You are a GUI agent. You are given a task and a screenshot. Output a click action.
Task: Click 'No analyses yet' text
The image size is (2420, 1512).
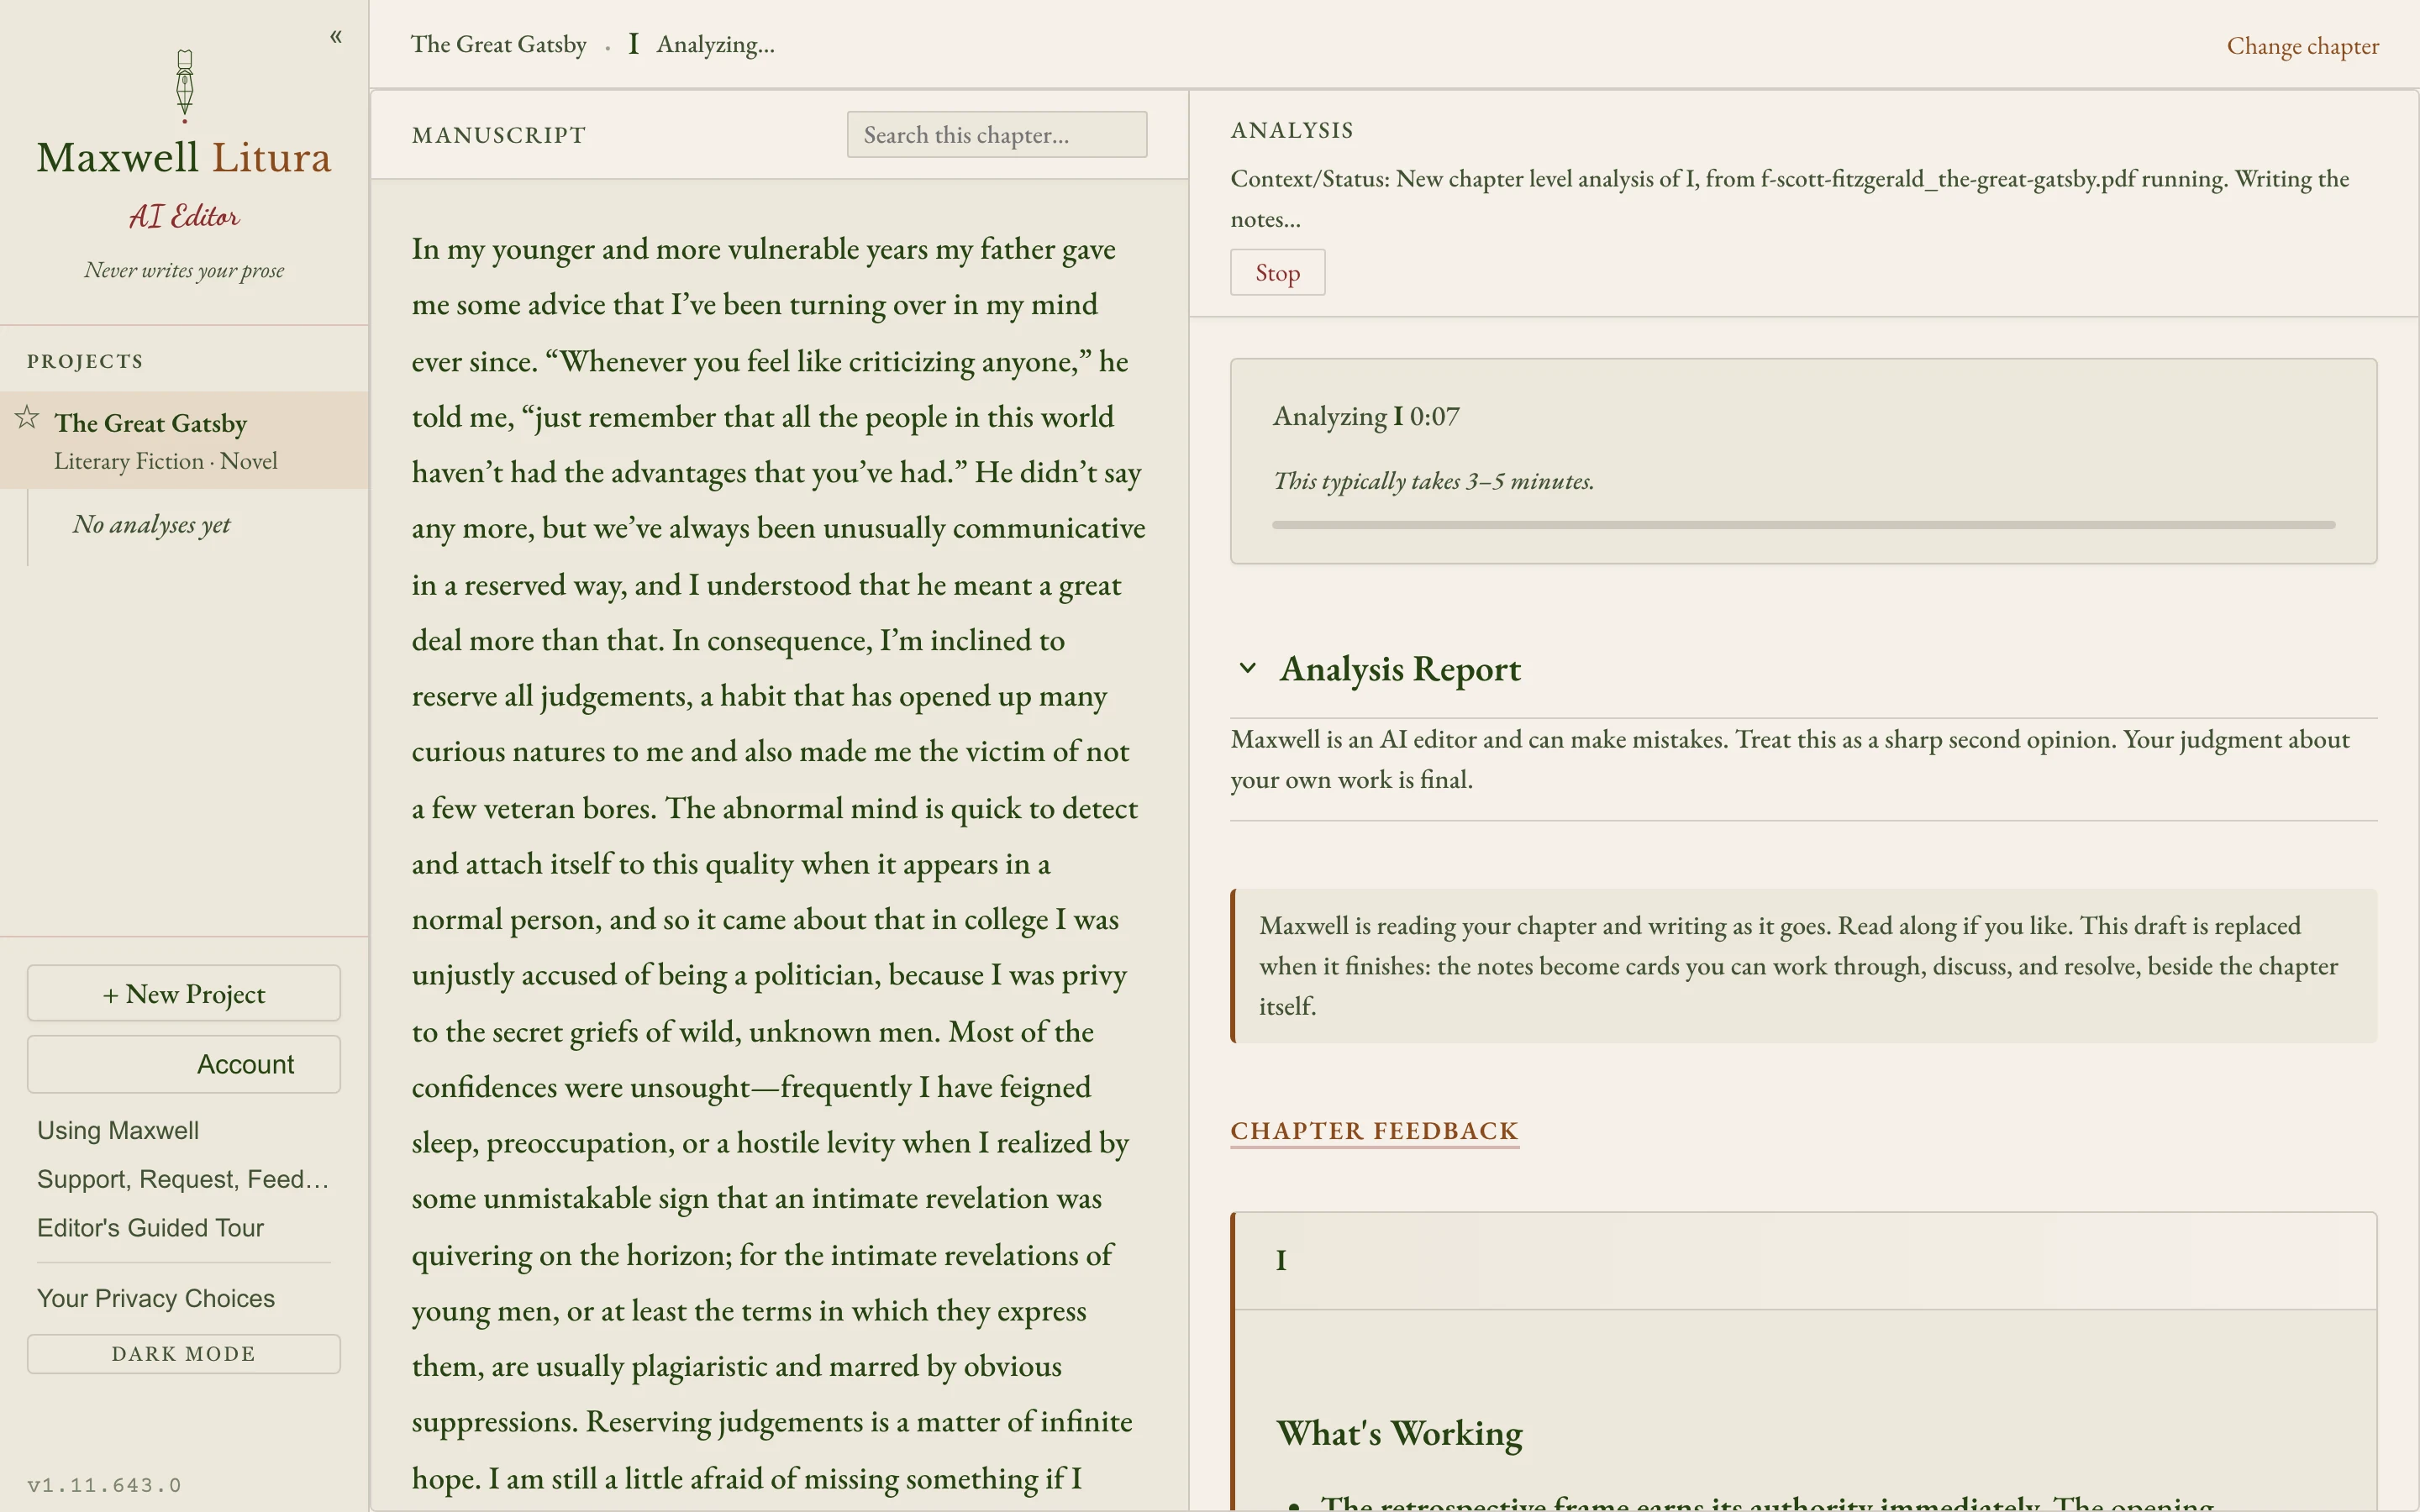(151, 524)
